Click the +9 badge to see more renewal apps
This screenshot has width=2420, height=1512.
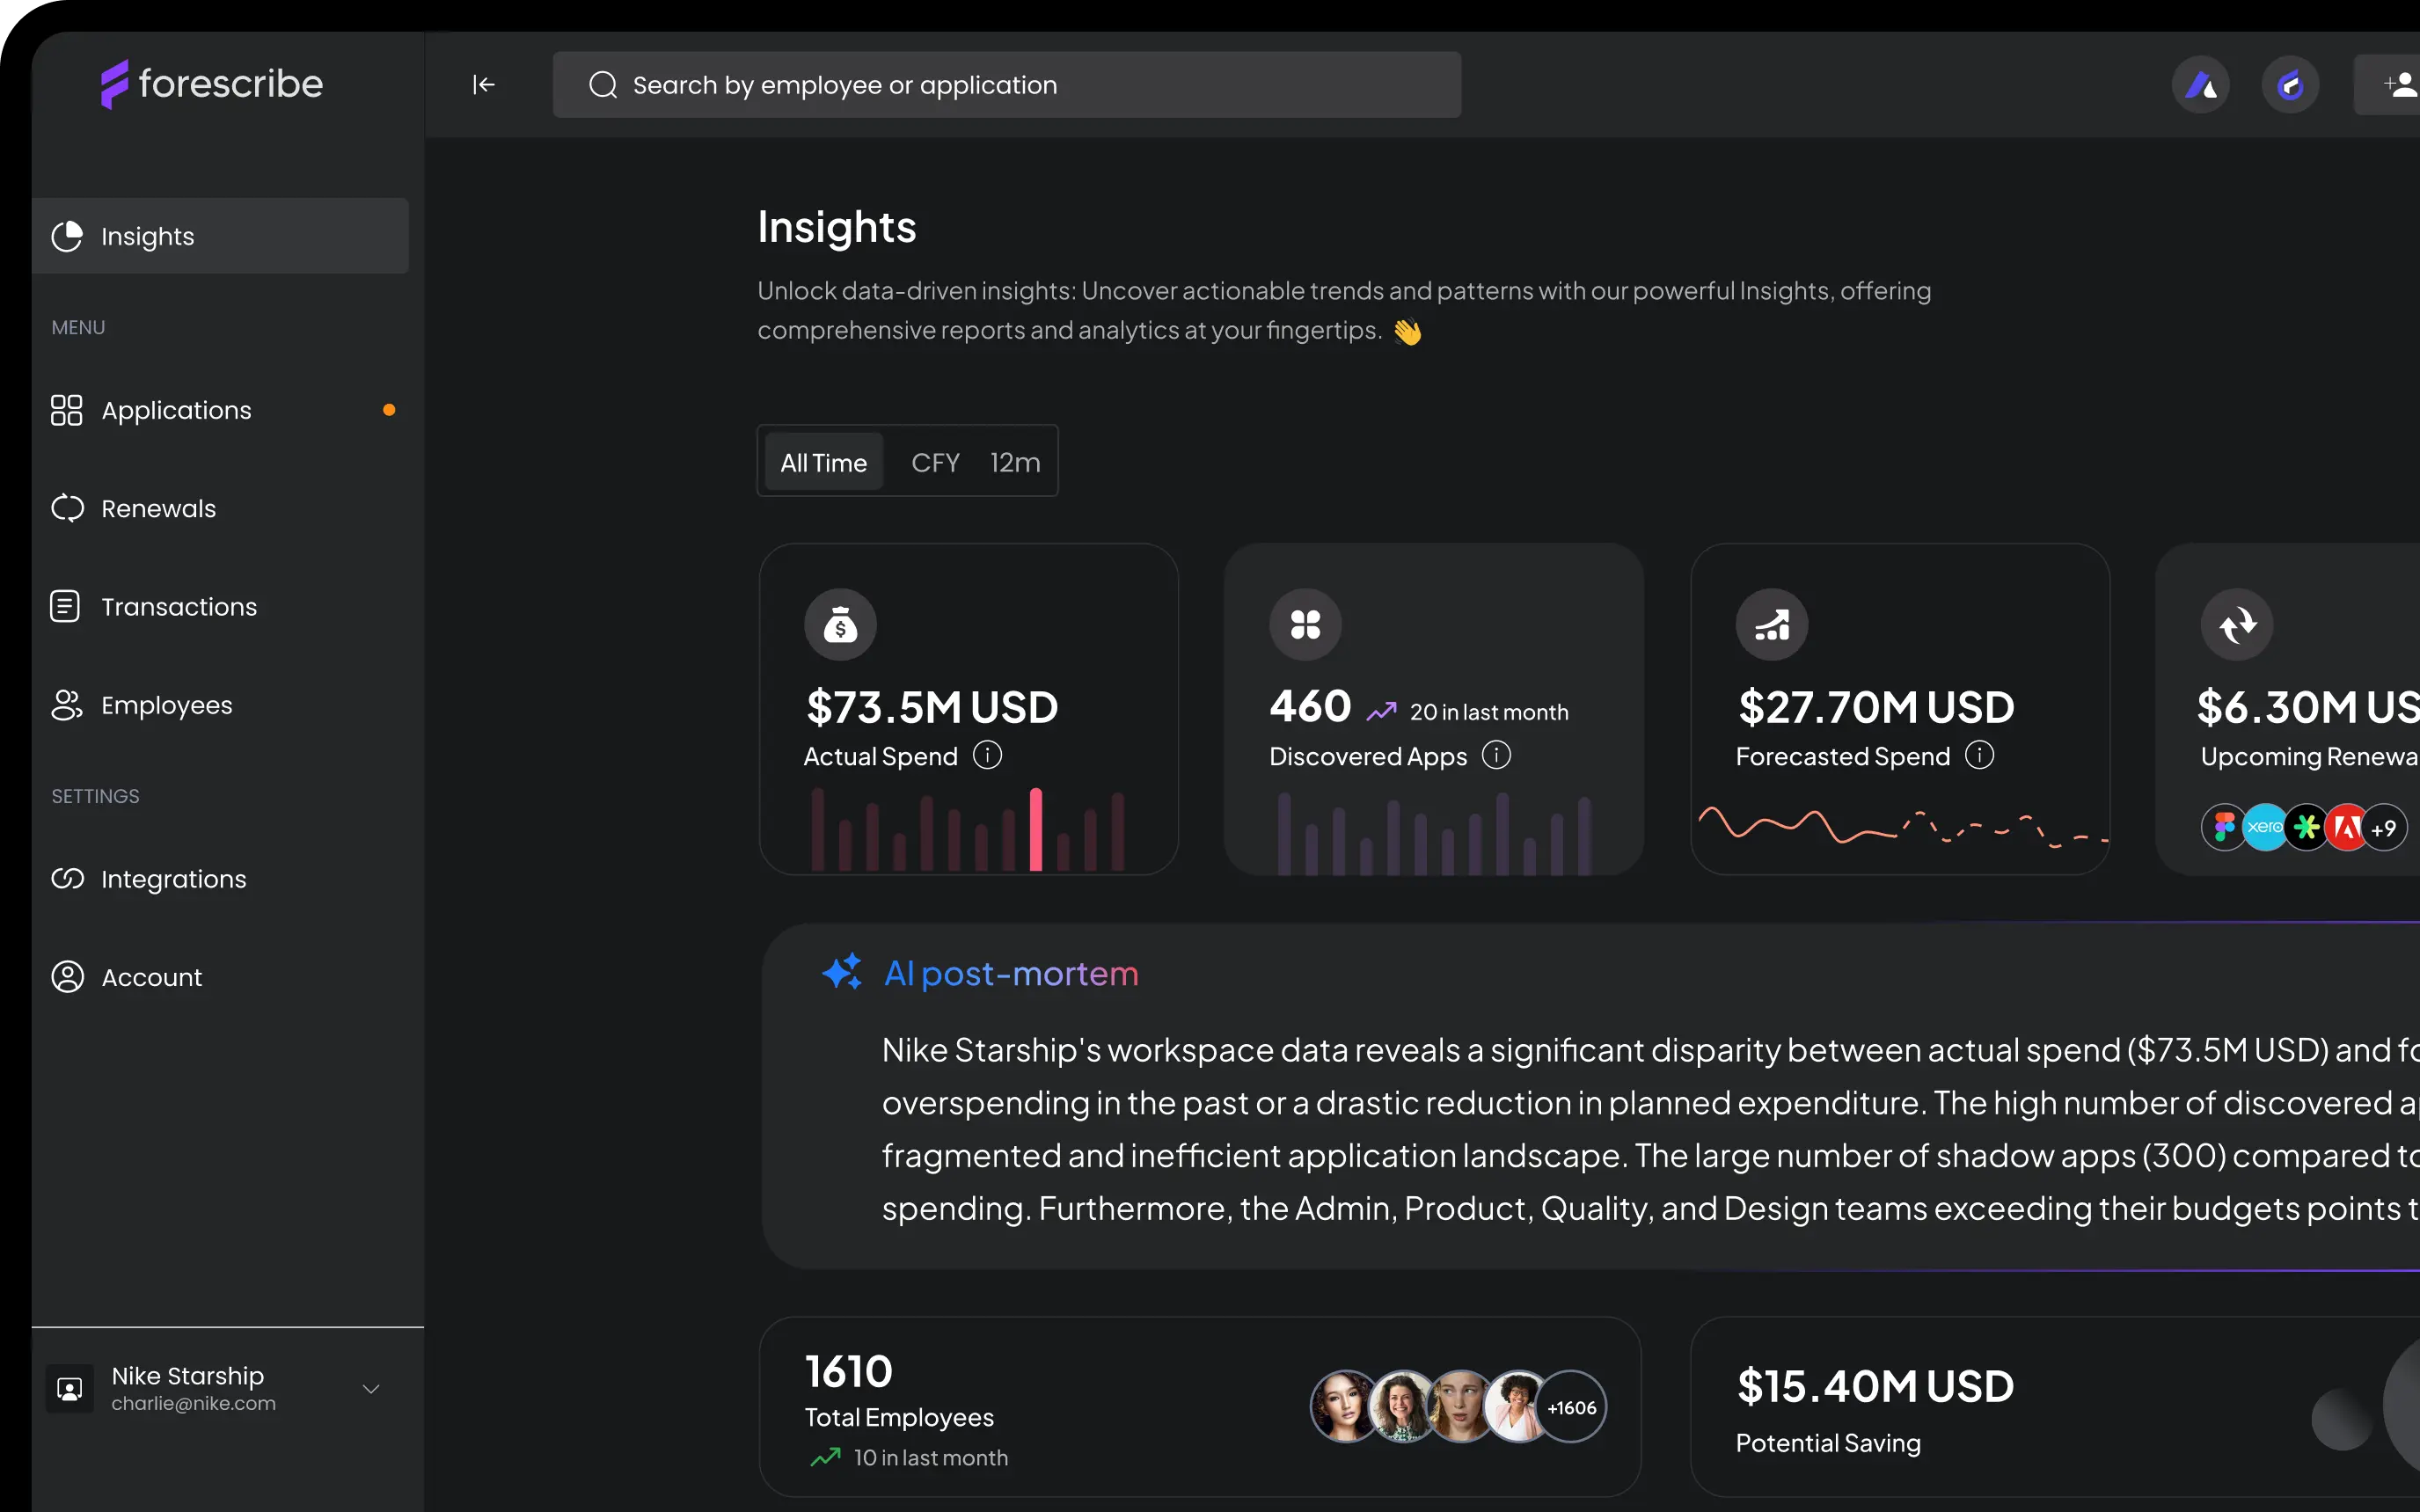(x=2385, y=827)
